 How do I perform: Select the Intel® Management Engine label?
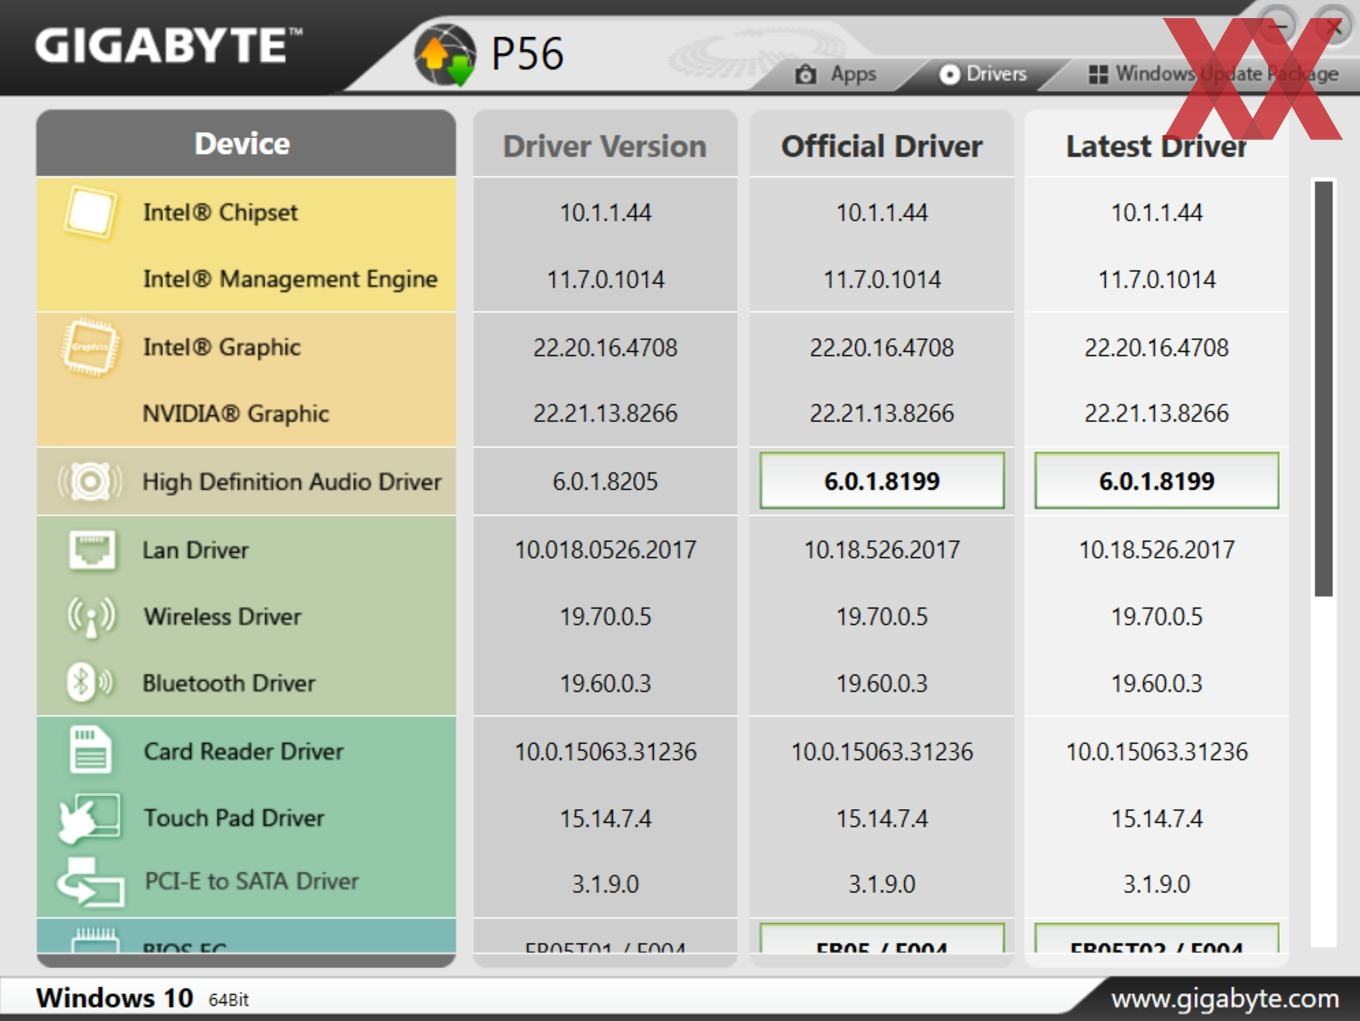[x=290, y=279]
